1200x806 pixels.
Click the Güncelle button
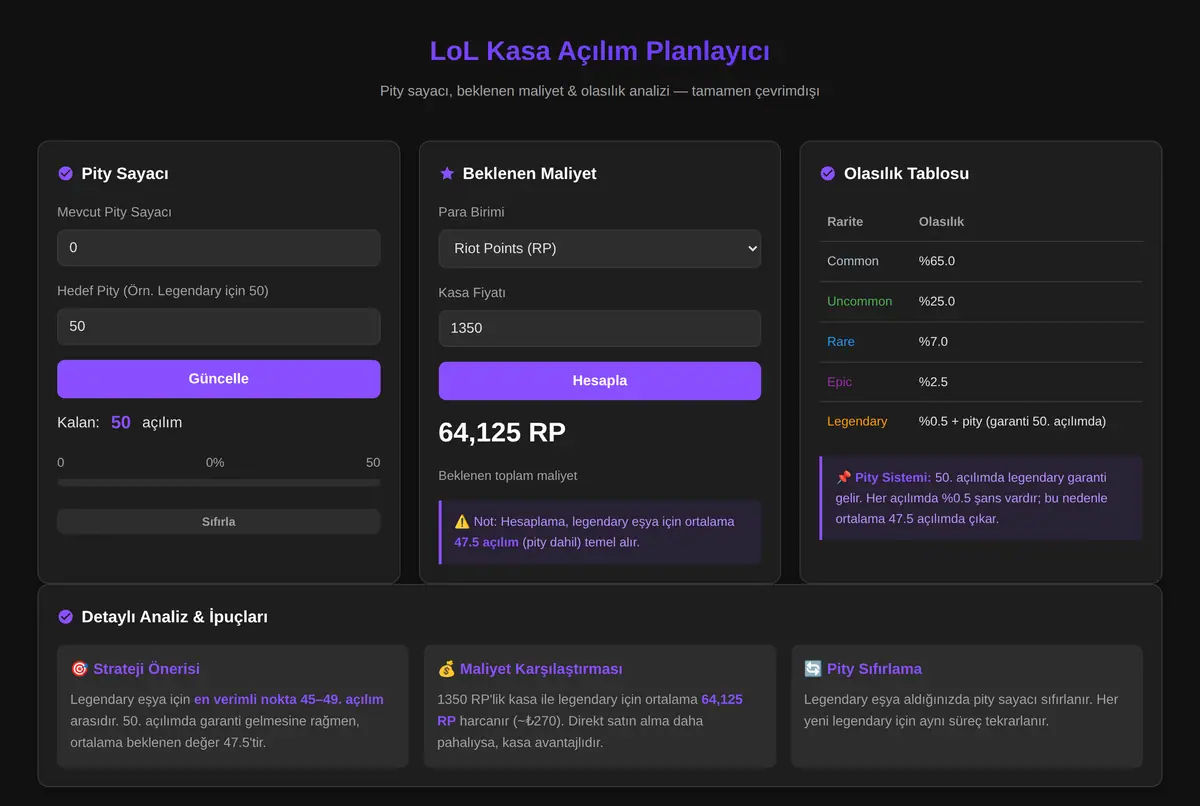coord(219,379)
